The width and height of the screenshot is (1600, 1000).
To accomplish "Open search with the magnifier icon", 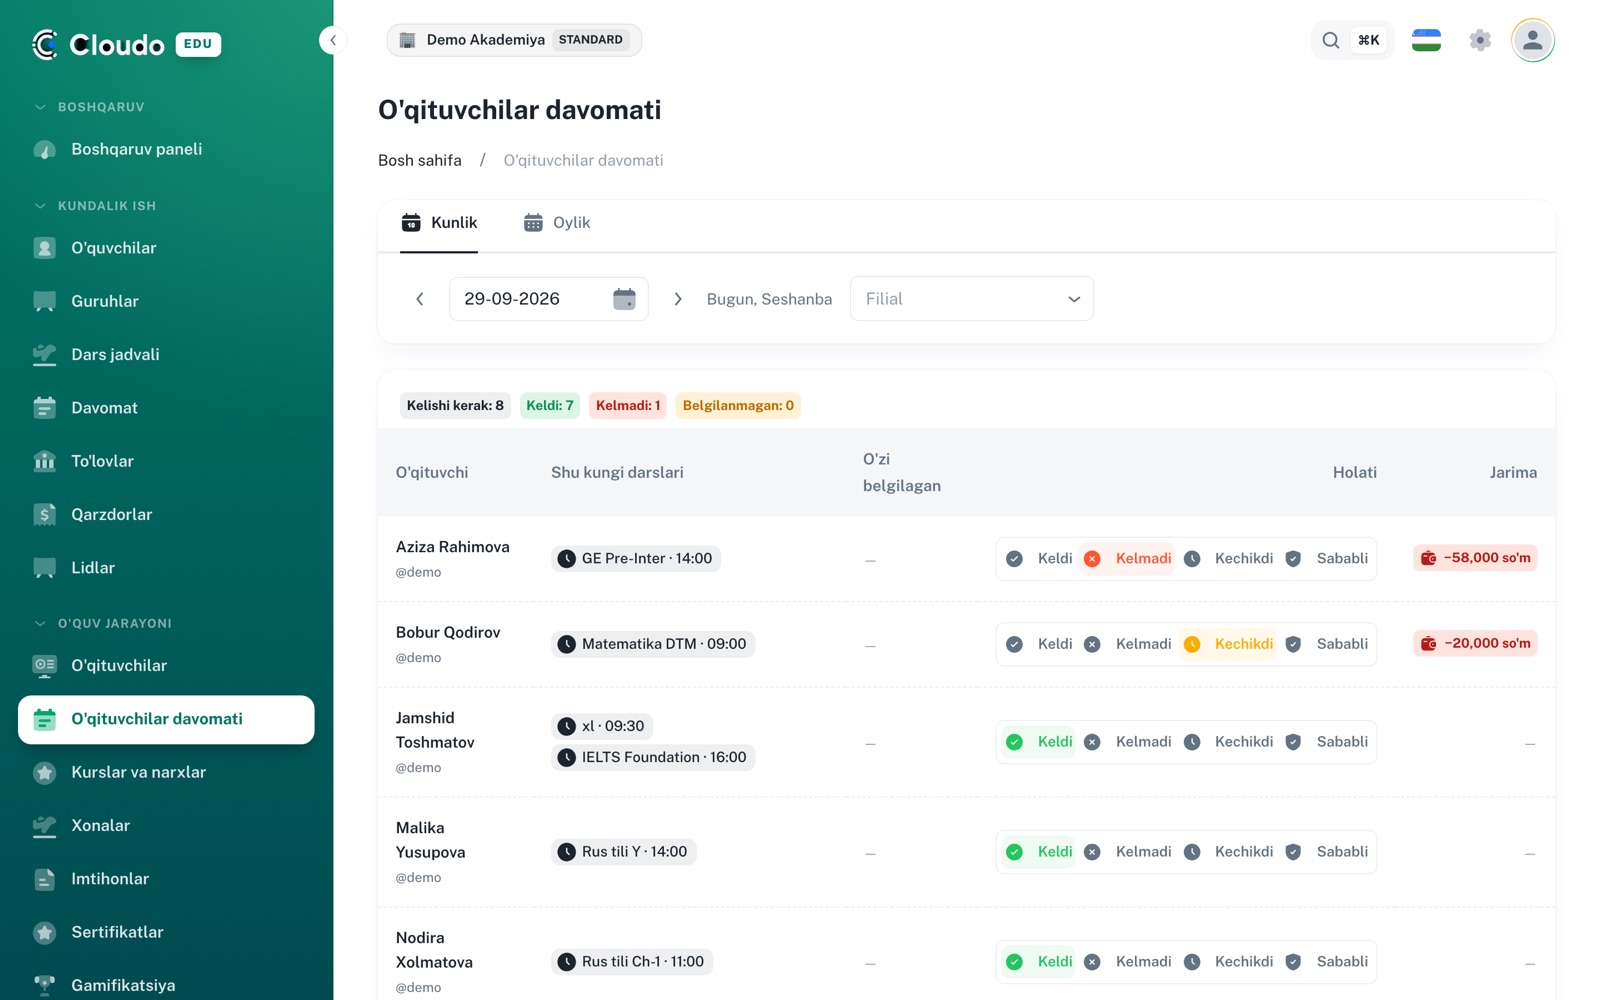I will tap(1331, 40).
